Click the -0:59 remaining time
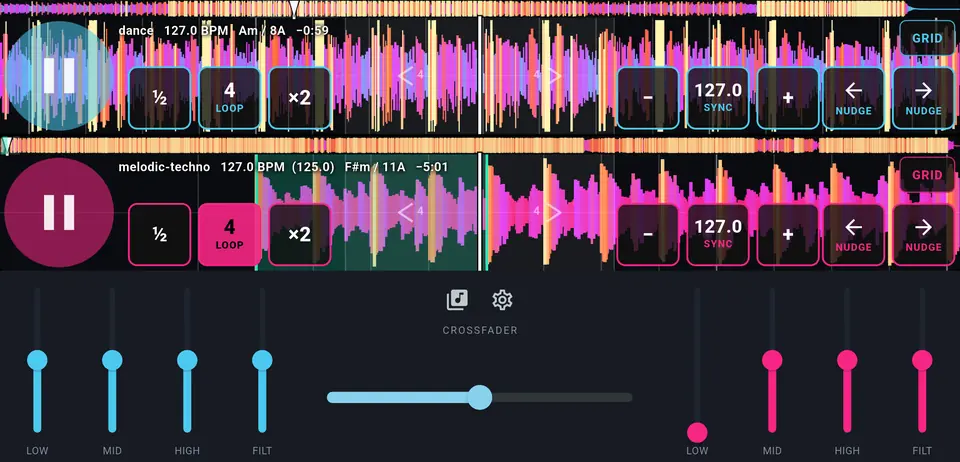 (x=312, y=30)
